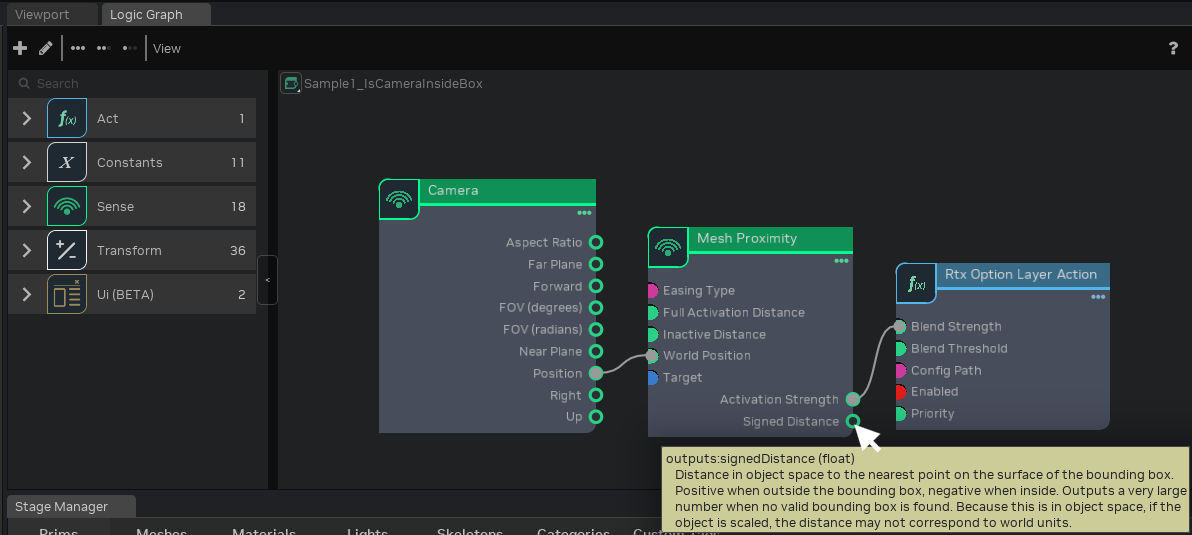Open the Mesh Proximity node three-dots menu

pos(841,261)
